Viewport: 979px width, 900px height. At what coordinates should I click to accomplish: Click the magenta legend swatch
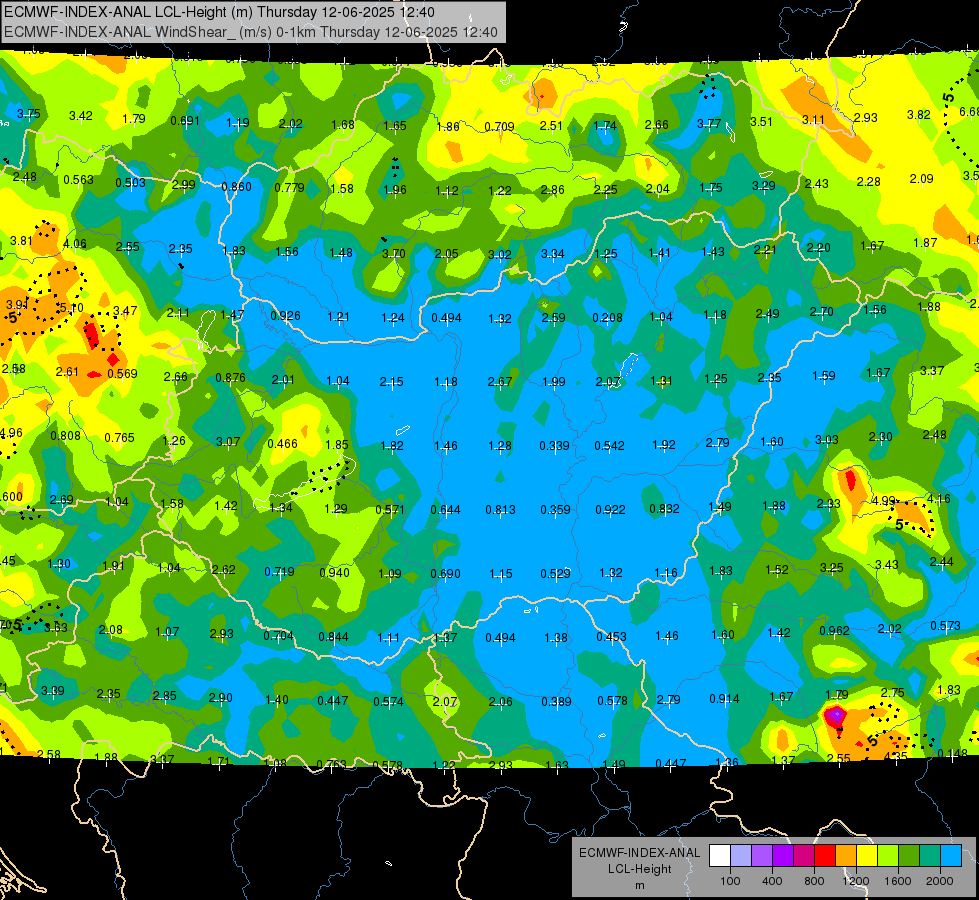(804, 855)
